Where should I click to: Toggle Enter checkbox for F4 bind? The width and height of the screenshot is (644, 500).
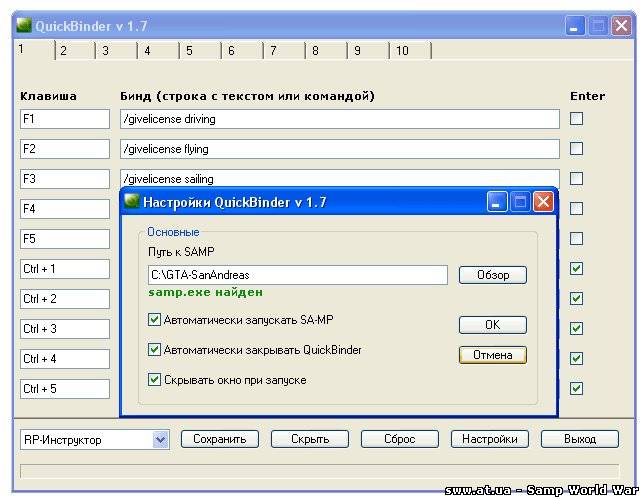click(576, 208)
